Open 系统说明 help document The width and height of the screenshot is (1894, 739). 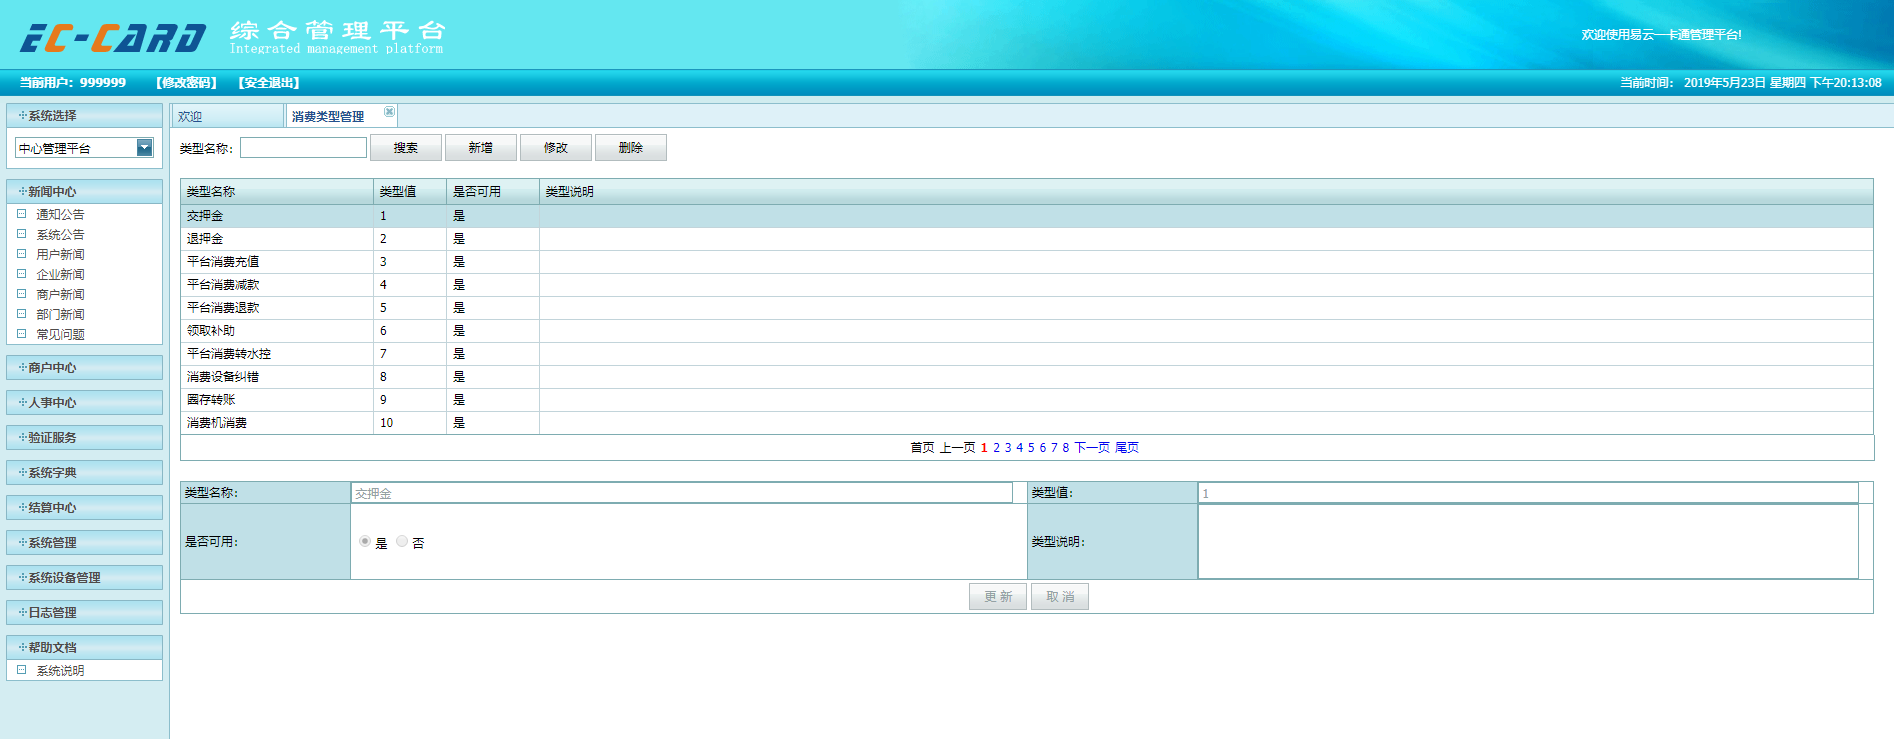point(60,670)
